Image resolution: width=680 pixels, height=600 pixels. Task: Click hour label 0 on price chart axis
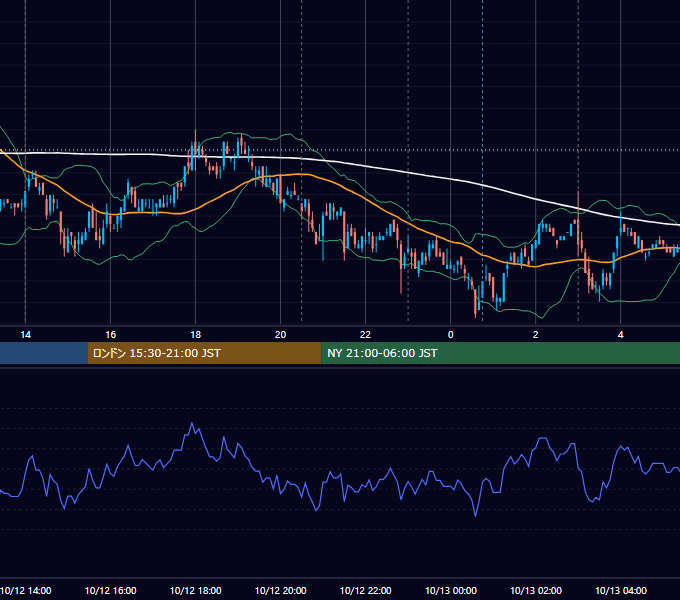coord(451,334)
